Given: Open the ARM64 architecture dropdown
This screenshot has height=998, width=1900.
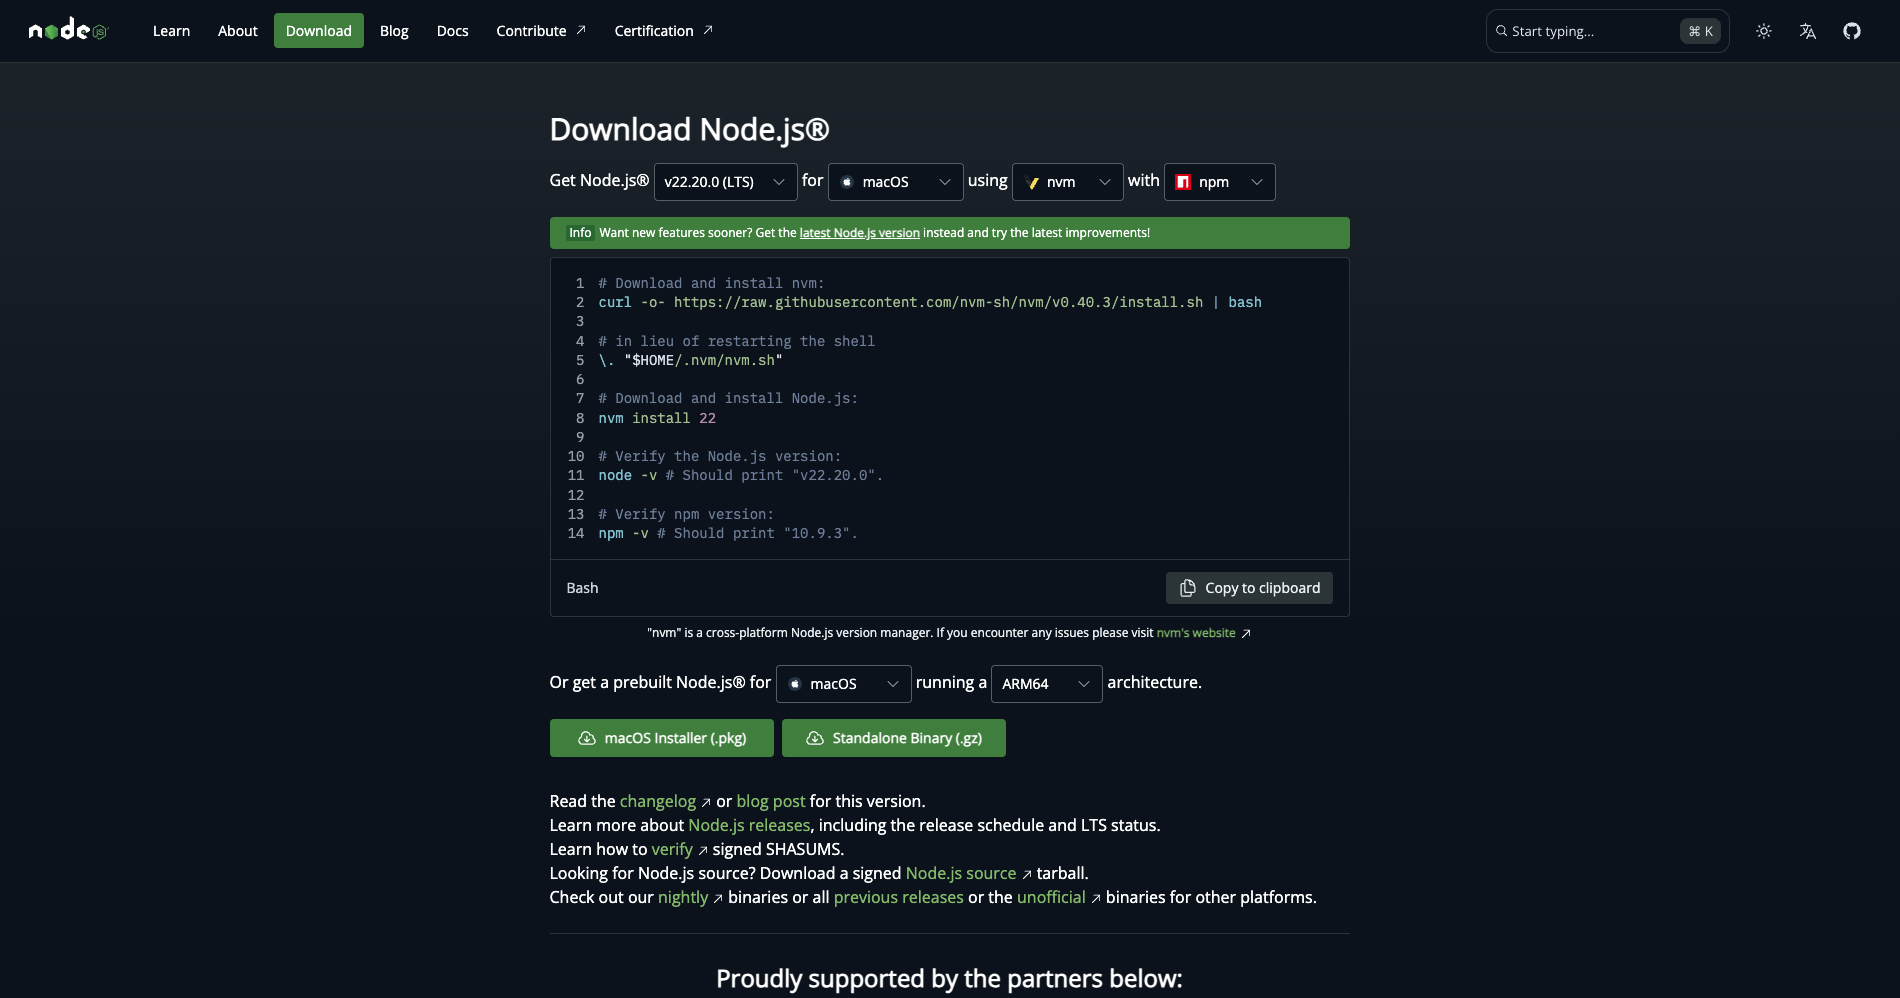Looking at the screenshot, I should [x=1045, y=684].
